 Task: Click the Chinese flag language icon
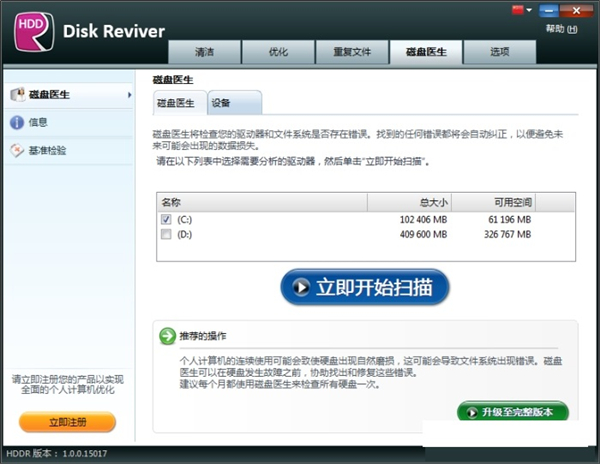518,10
